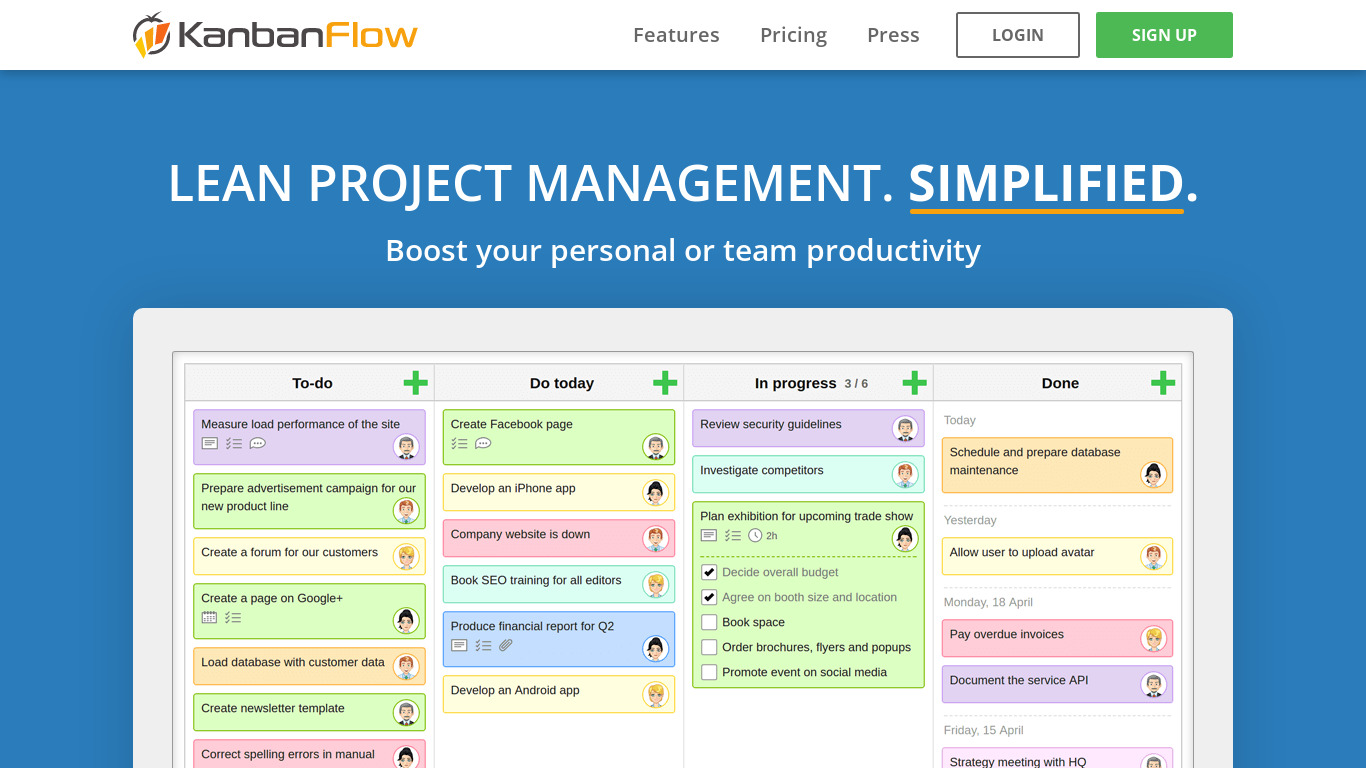This screenshot has height=768, width=1366.
Task: Click description icon on Measure load performance card
Action: tap(209, 443)
